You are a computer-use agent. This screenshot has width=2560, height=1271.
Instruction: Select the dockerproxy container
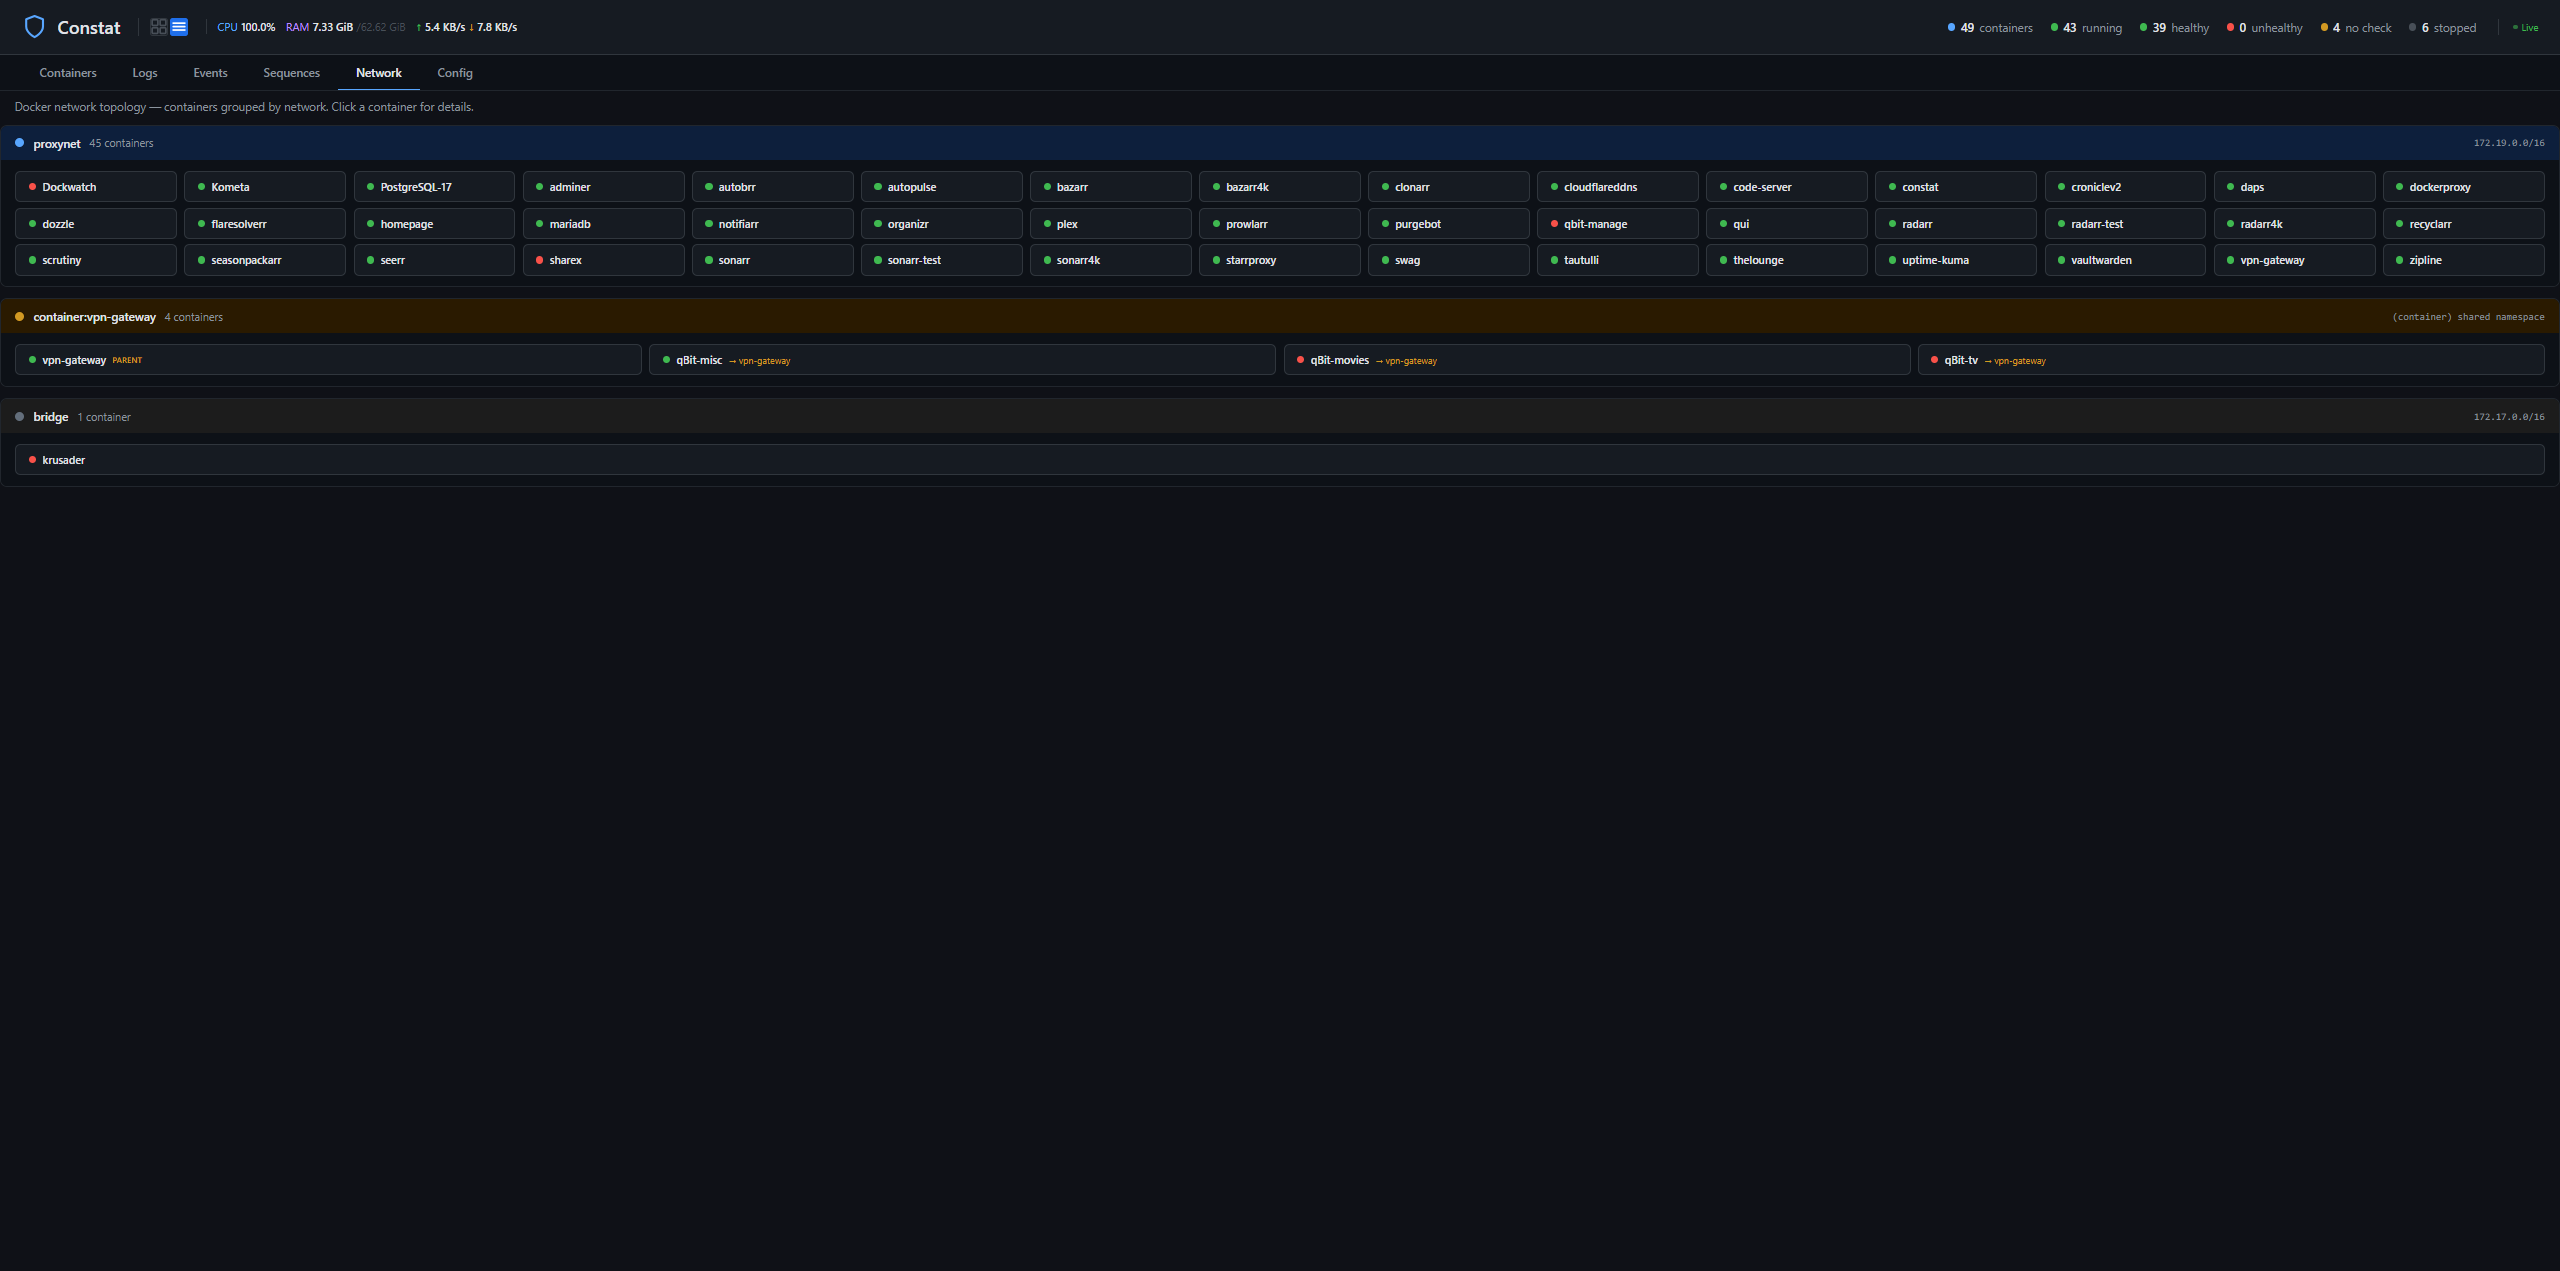(2463, 187)
